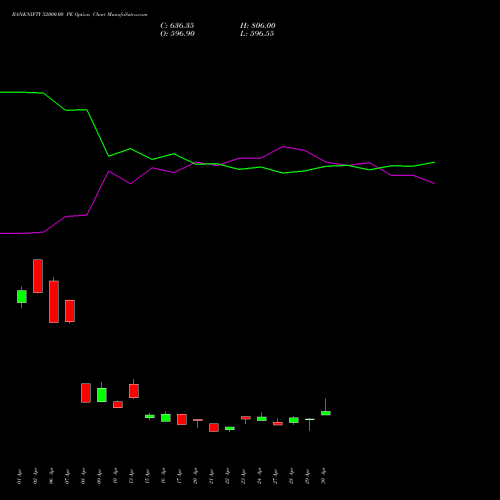Click the small red candlestick for 10 Apr

coord(118,405)
